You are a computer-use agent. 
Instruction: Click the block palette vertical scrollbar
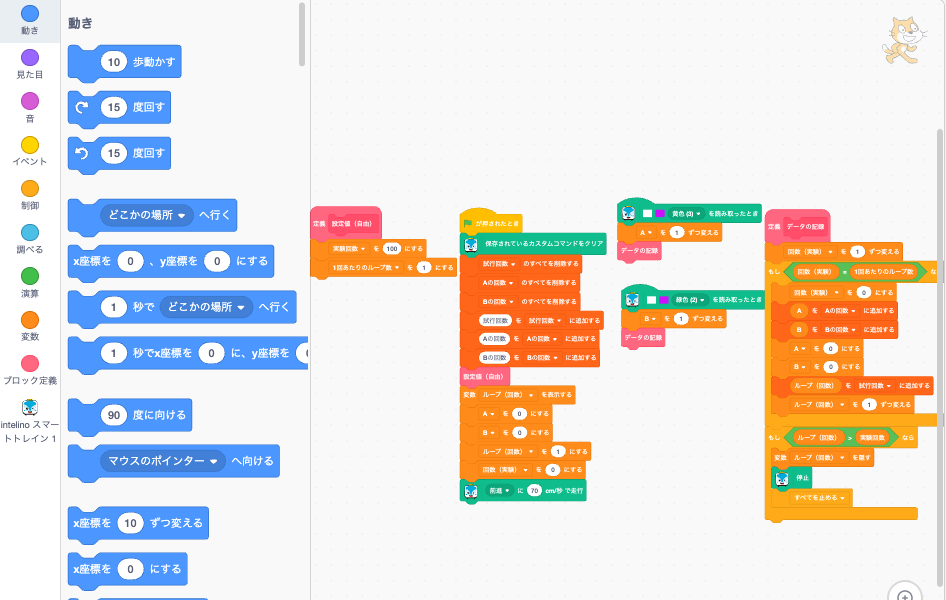(302, 34)
